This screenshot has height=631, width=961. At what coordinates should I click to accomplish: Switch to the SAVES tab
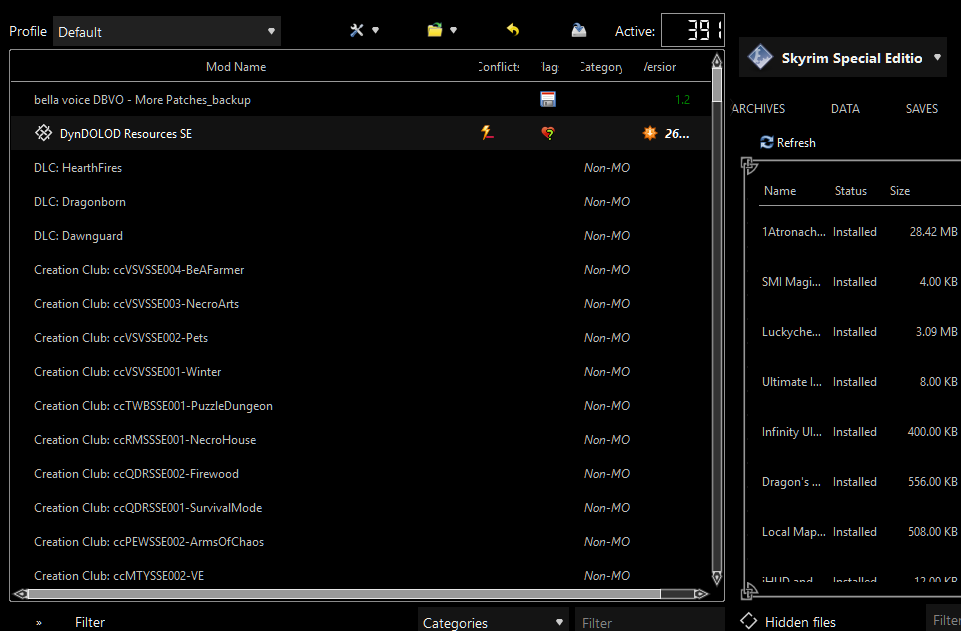click(922, 108)
